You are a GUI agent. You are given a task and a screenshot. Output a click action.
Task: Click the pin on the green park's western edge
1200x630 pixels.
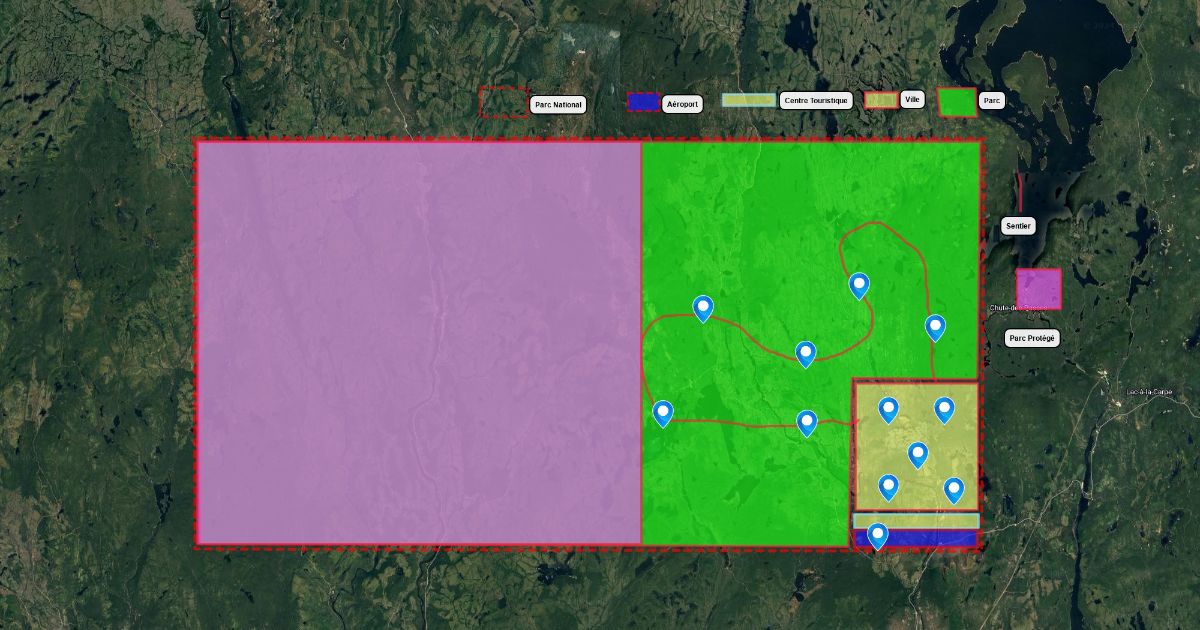click(x=663, y=413)
